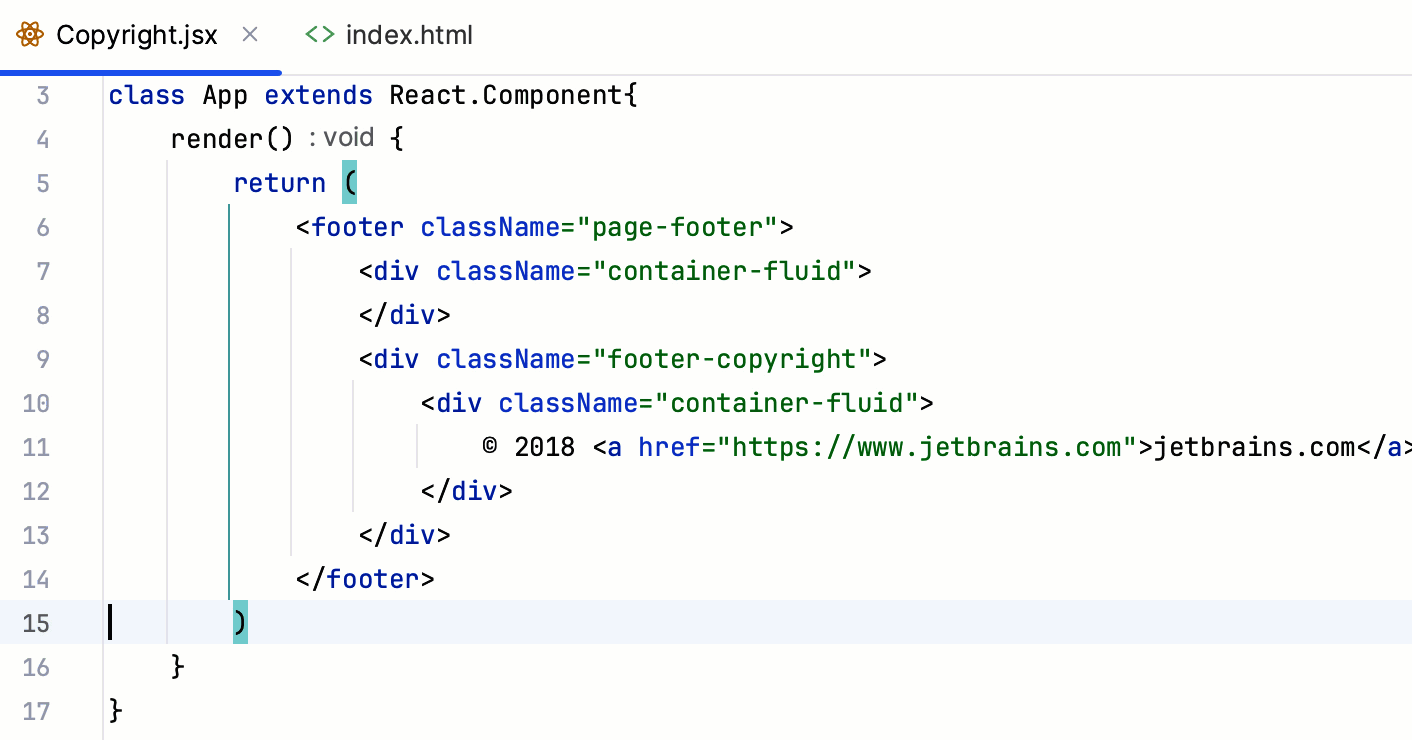Select the Copyright.jsx tab
Screen dimensions: 1412x740
click(137, 34)
